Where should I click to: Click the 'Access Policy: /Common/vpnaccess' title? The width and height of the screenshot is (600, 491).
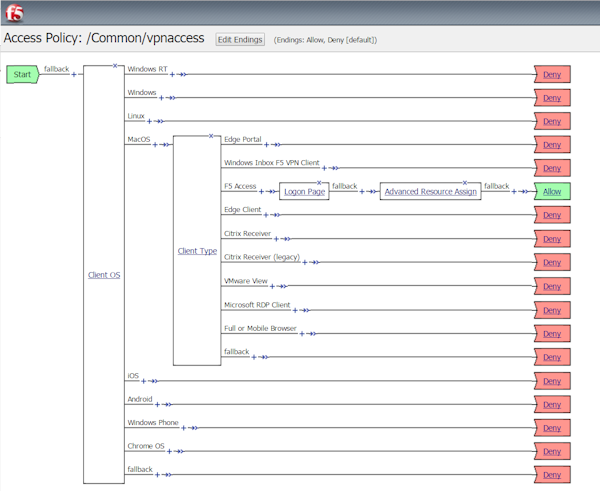[104, 38]
